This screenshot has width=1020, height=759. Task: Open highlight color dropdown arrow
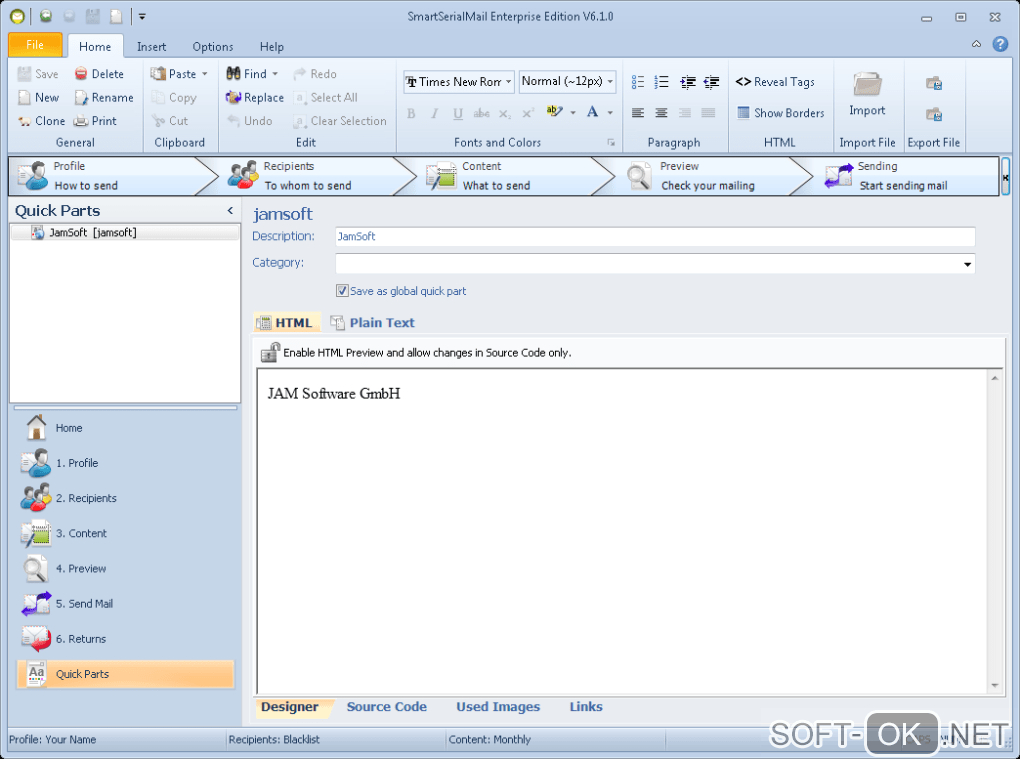tap(573, 113)
